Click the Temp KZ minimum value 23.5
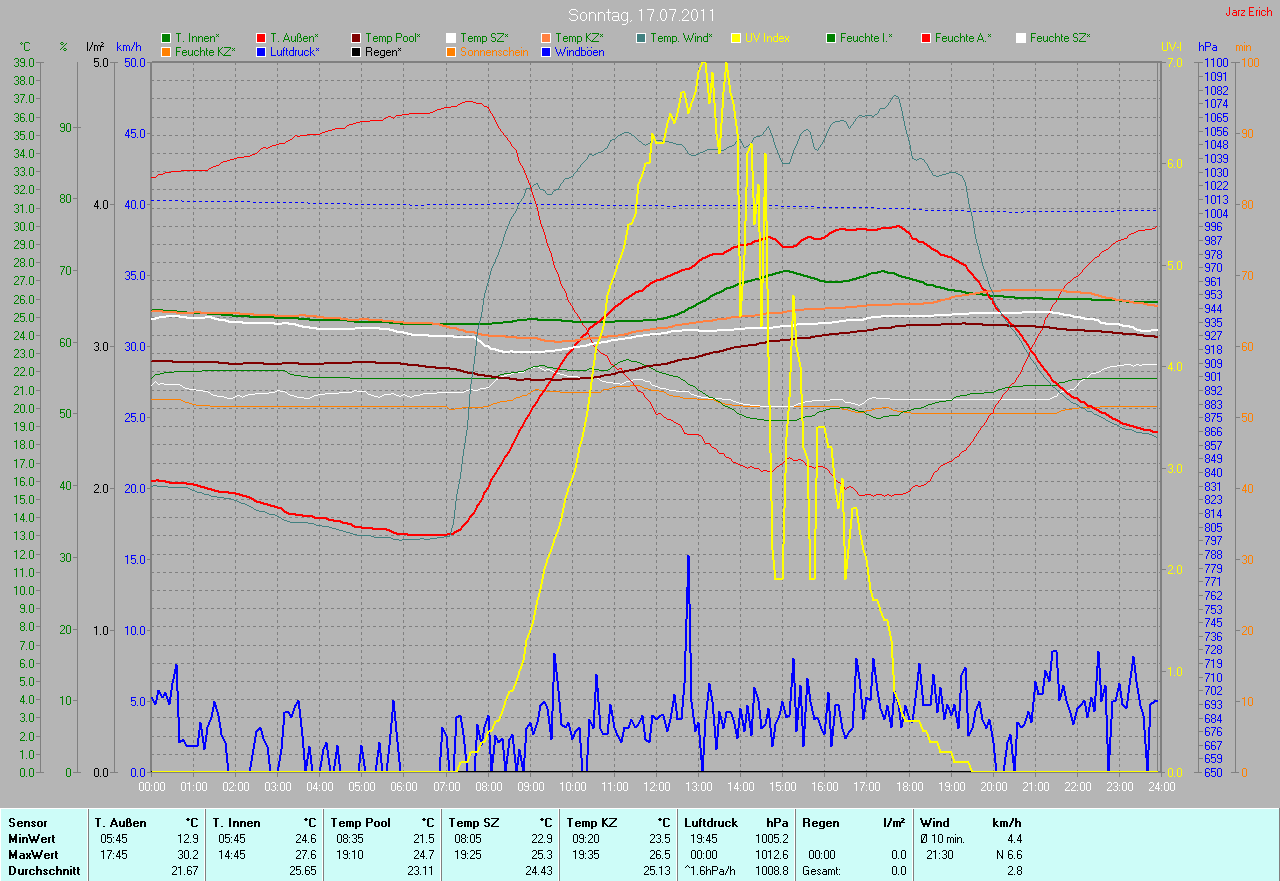This screenshot has height=881, width=1280. [x=659, y=839]
